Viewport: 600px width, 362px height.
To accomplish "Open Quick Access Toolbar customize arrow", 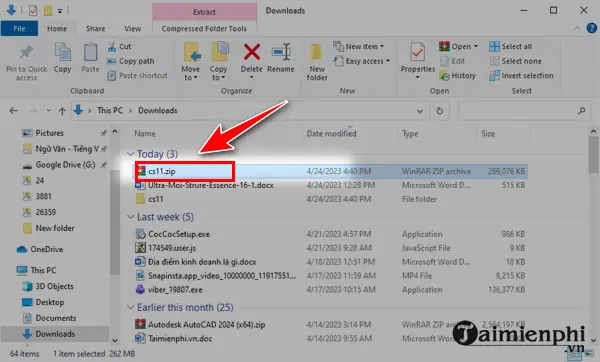I will 60,11.
